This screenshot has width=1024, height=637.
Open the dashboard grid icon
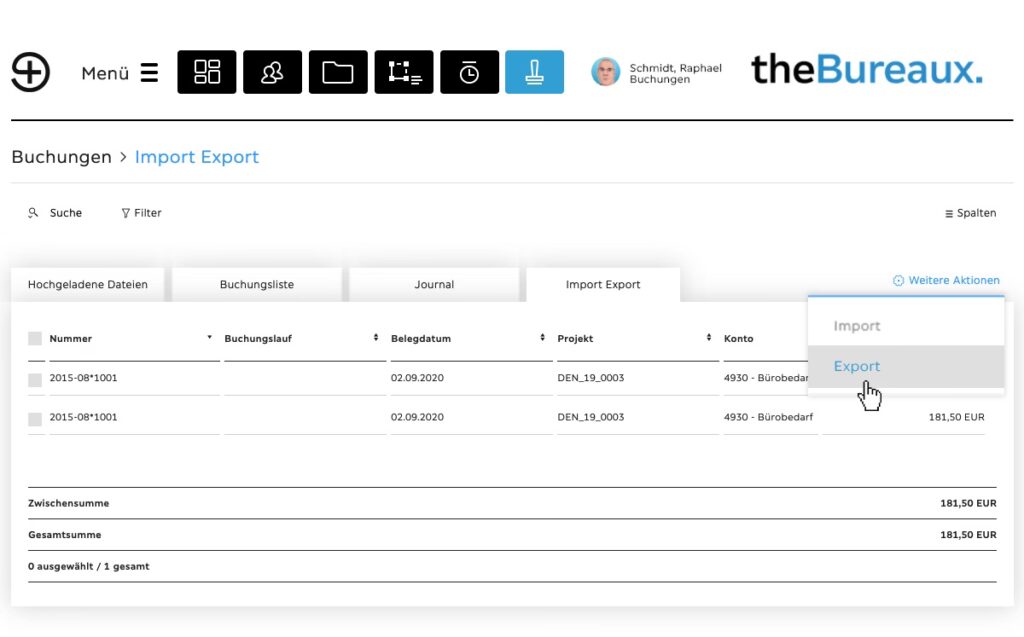click(207, 72)
